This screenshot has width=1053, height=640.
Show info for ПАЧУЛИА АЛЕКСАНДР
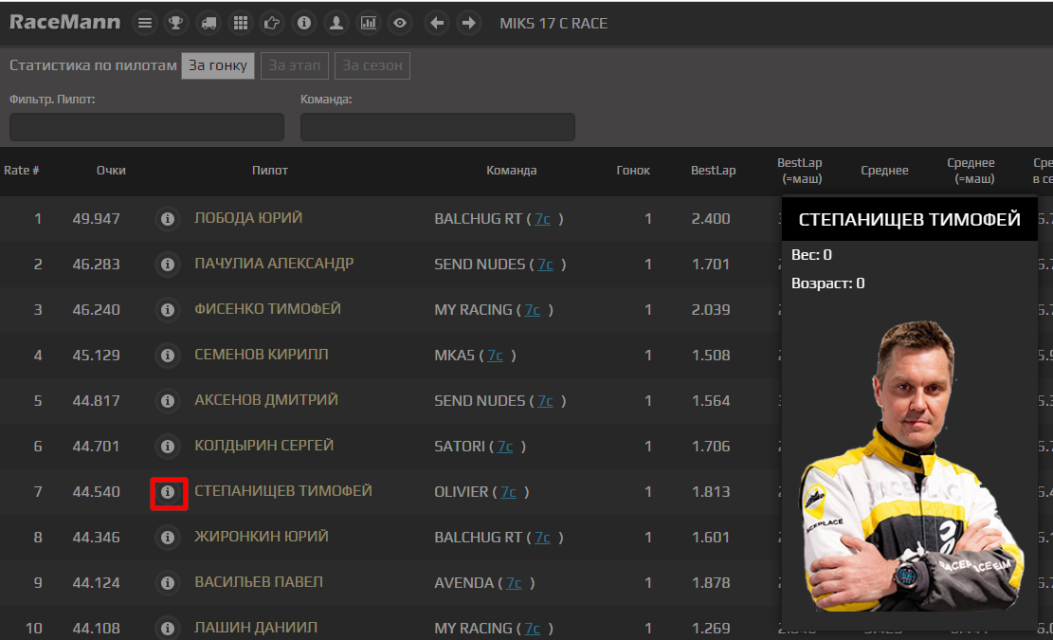pyautogui.click(x=167, y=265)
